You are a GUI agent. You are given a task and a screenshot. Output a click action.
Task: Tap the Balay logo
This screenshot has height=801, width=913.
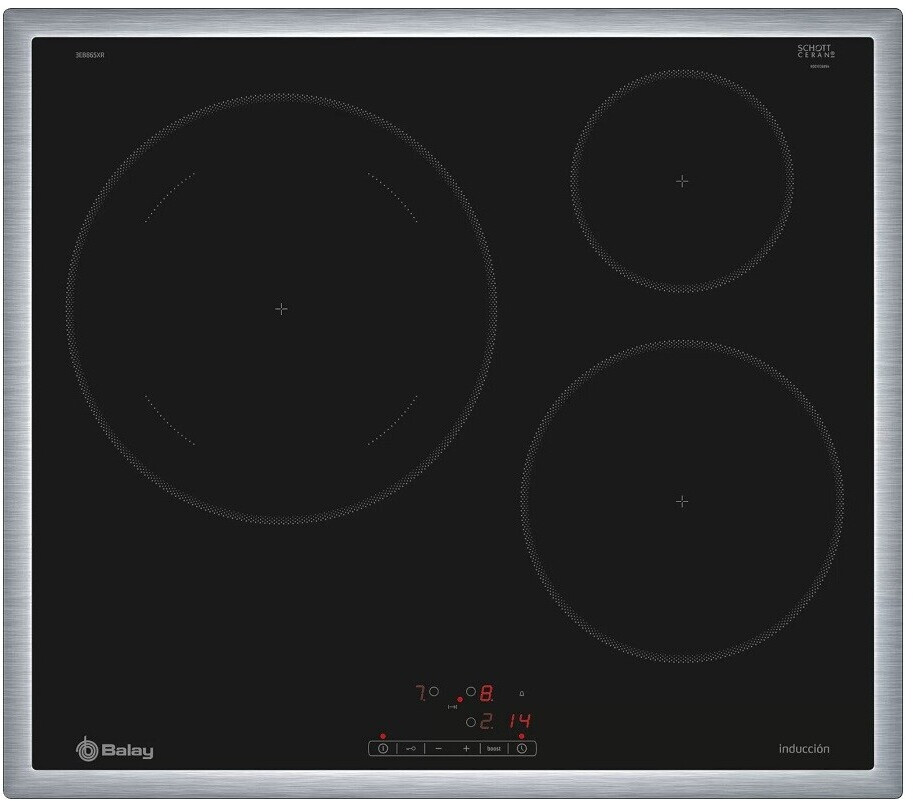(115, 749)
